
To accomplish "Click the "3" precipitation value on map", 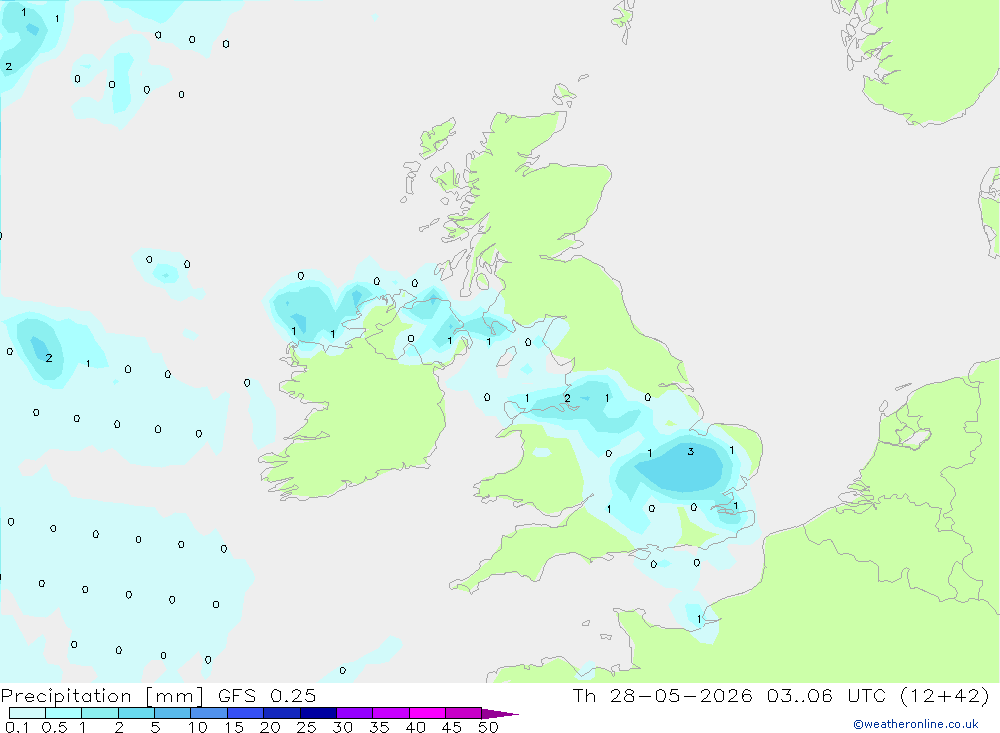I will click(x=691, y=451).
